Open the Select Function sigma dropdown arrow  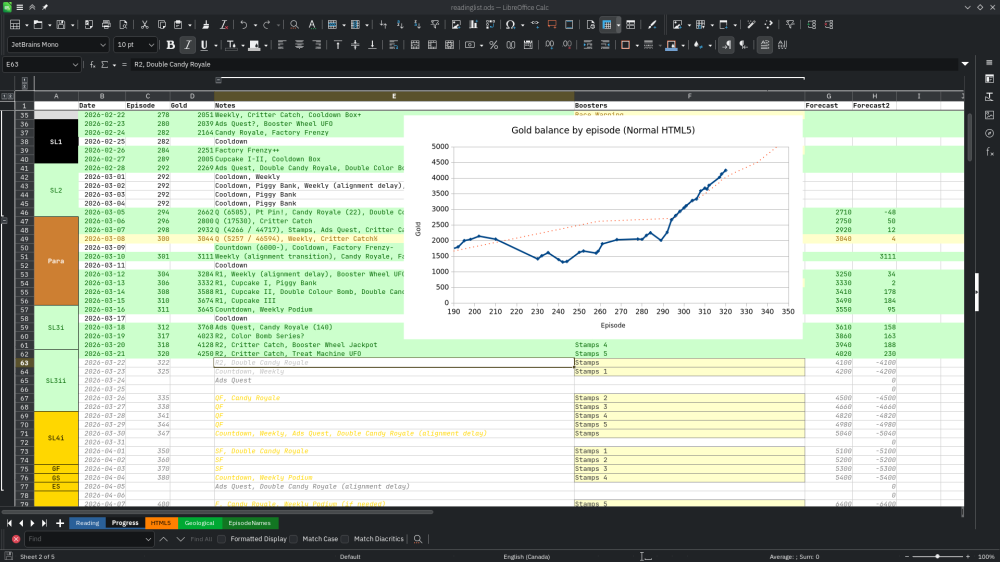coord(114,64)
